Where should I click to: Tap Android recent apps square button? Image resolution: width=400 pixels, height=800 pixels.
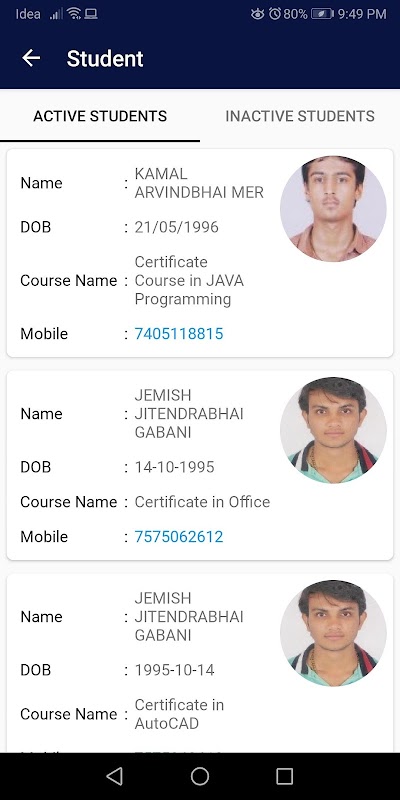pos(284,776)
